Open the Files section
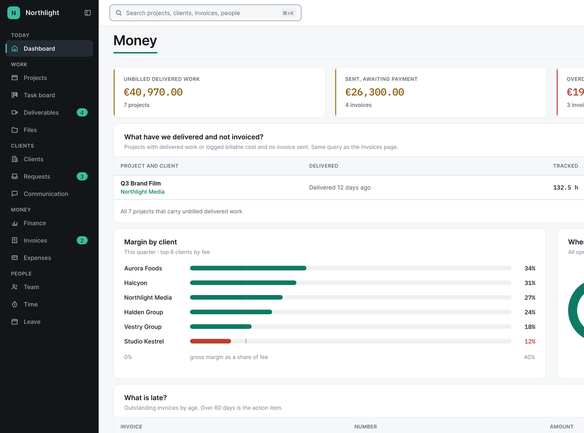584x433 pixels. point(49,130)
